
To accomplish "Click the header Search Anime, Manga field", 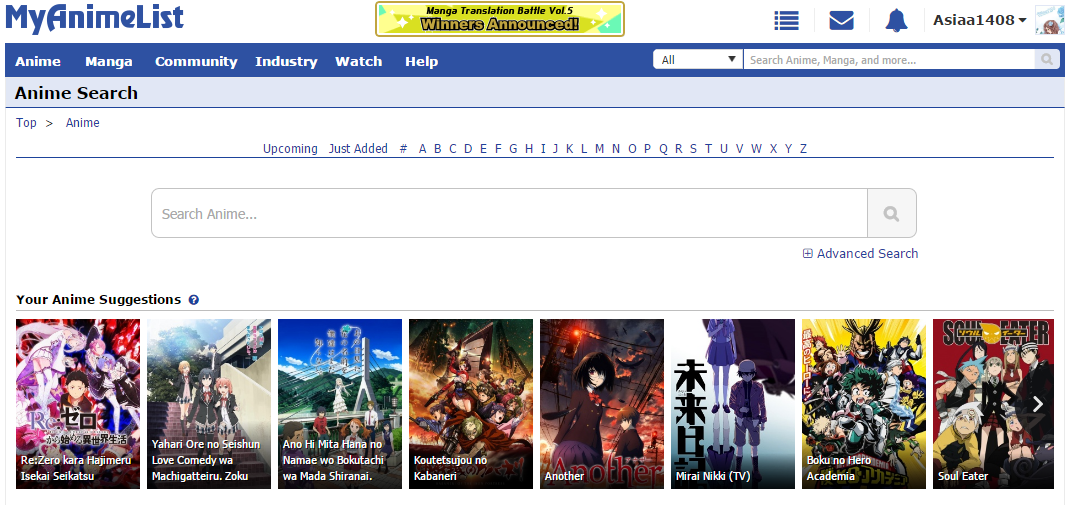I will coord(889,60).
